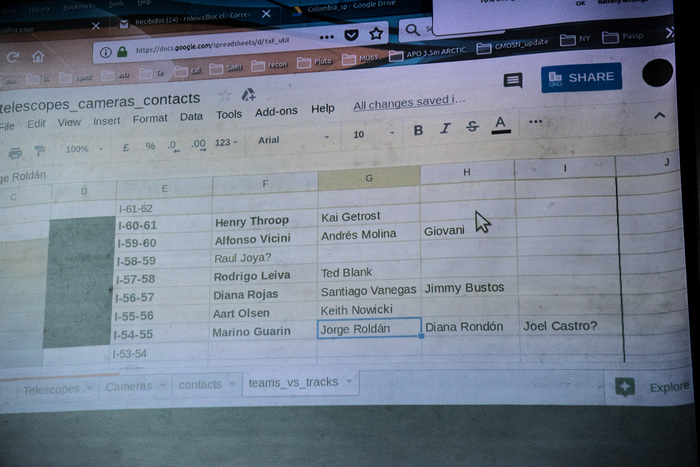The height and width of the screenshot is (467, 700).
Task: Open the font size 10 dropdown
Action: point(372,134)
